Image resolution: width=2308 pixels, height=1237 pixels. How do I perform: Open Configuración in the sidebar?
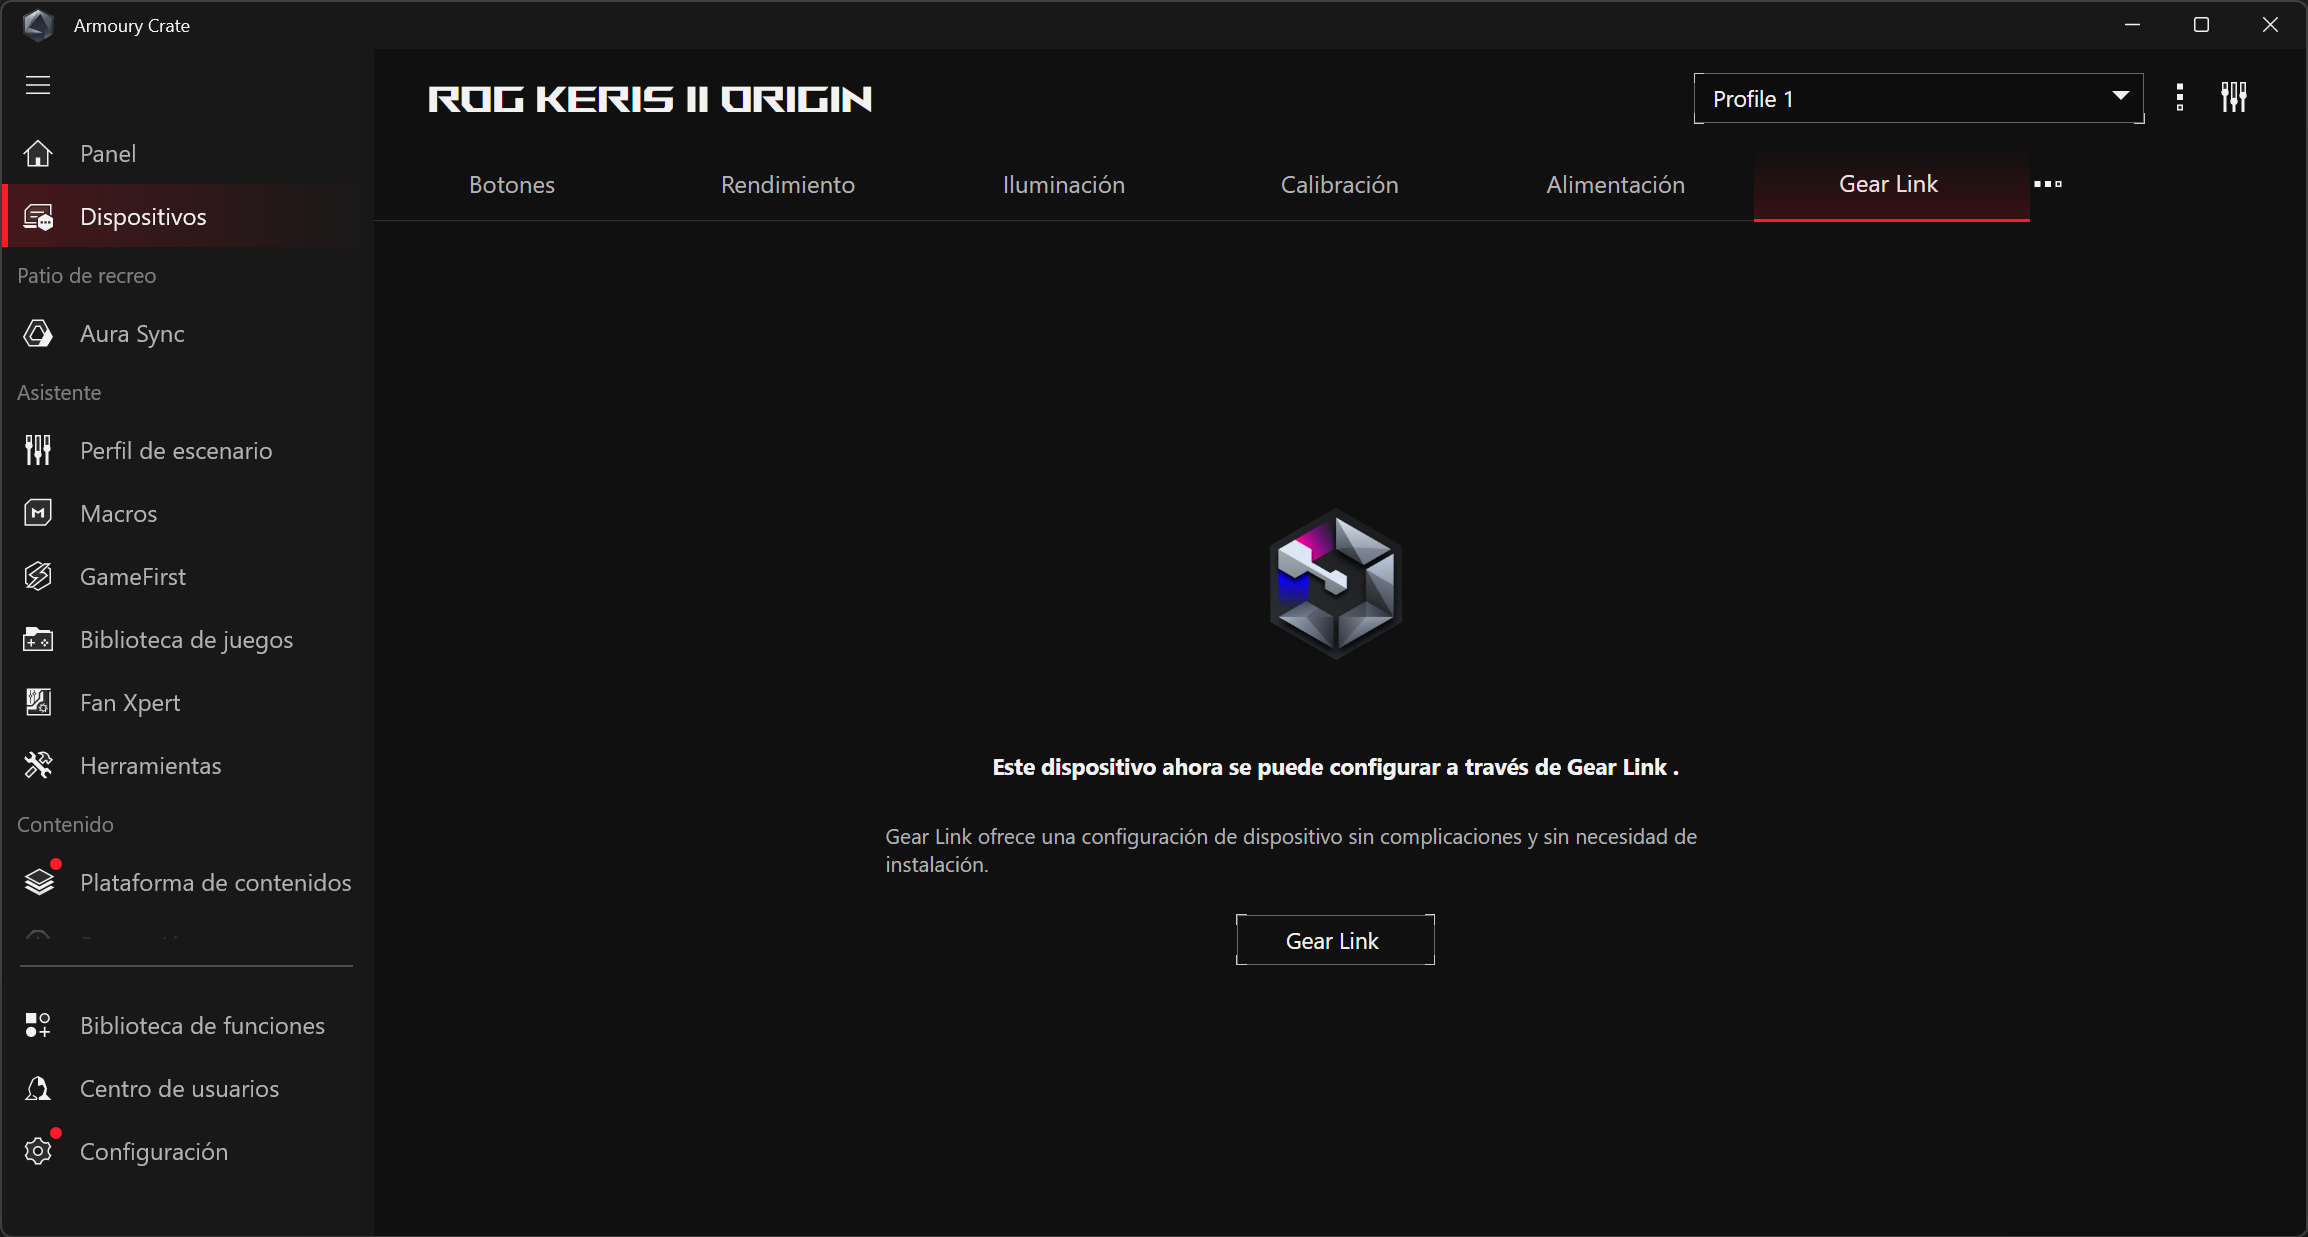(x=188, y=1152)
